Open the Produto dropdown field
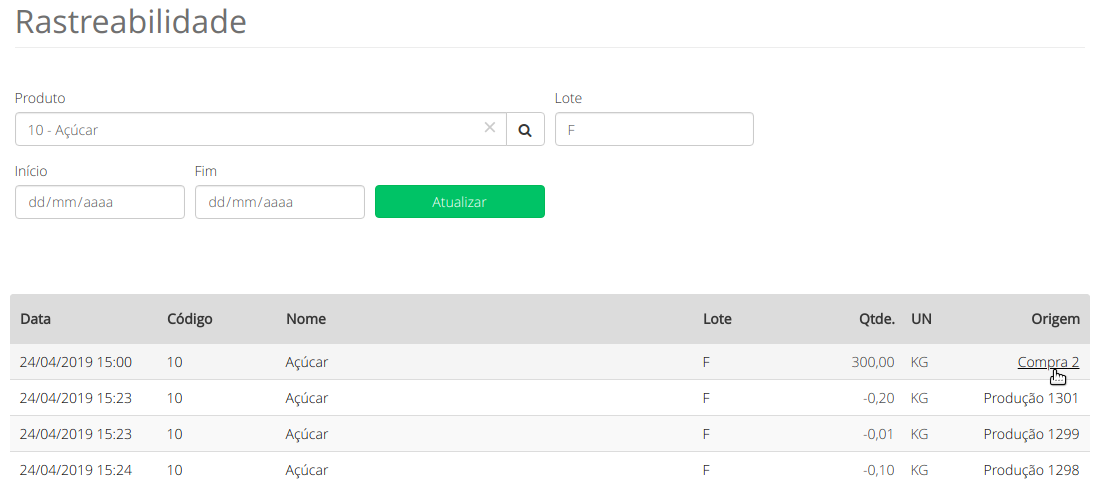 coord(250,130)
